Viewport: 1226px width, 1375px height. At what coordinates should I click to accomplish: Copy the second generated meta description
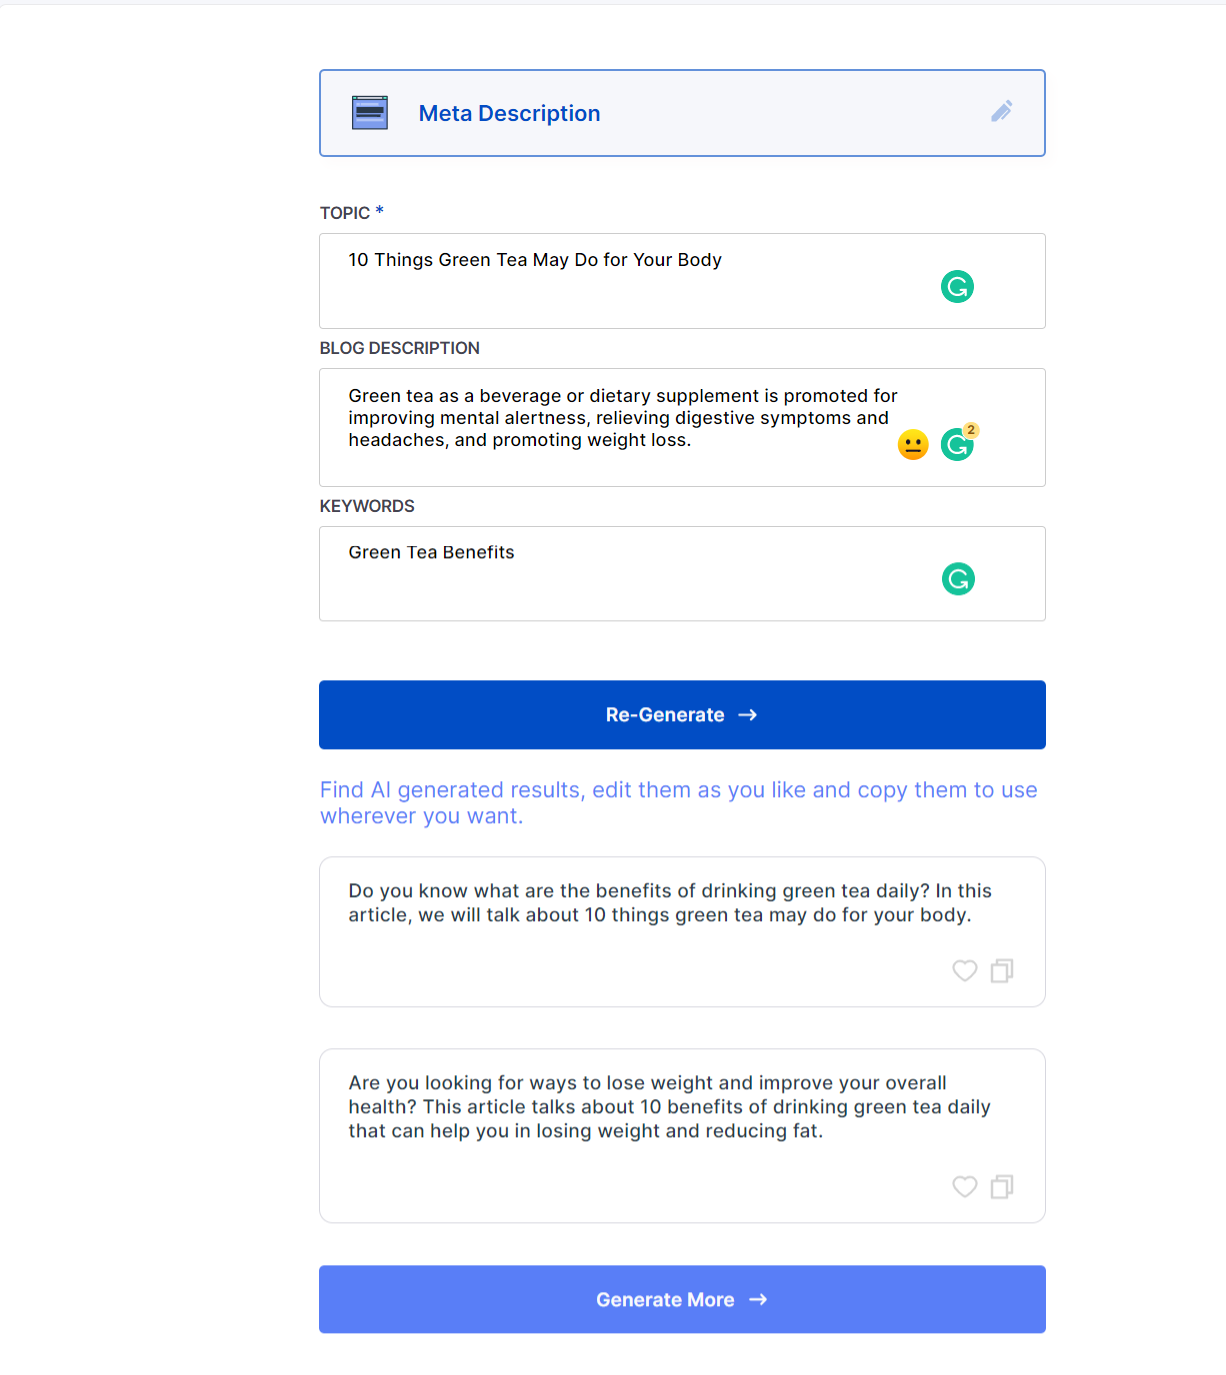(x=1002, y=1186)
